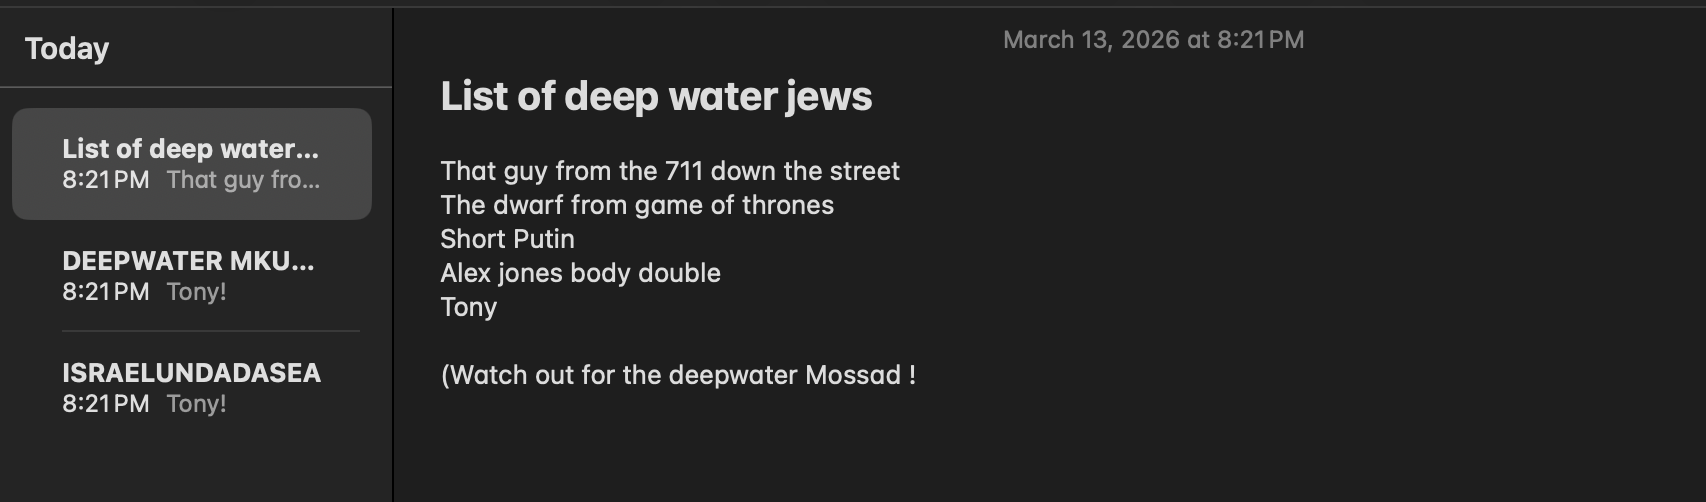This screenshot has width=1706, height=502.
Task: Click the blank line below 'Tony'
Action: [x=600, y=341]
